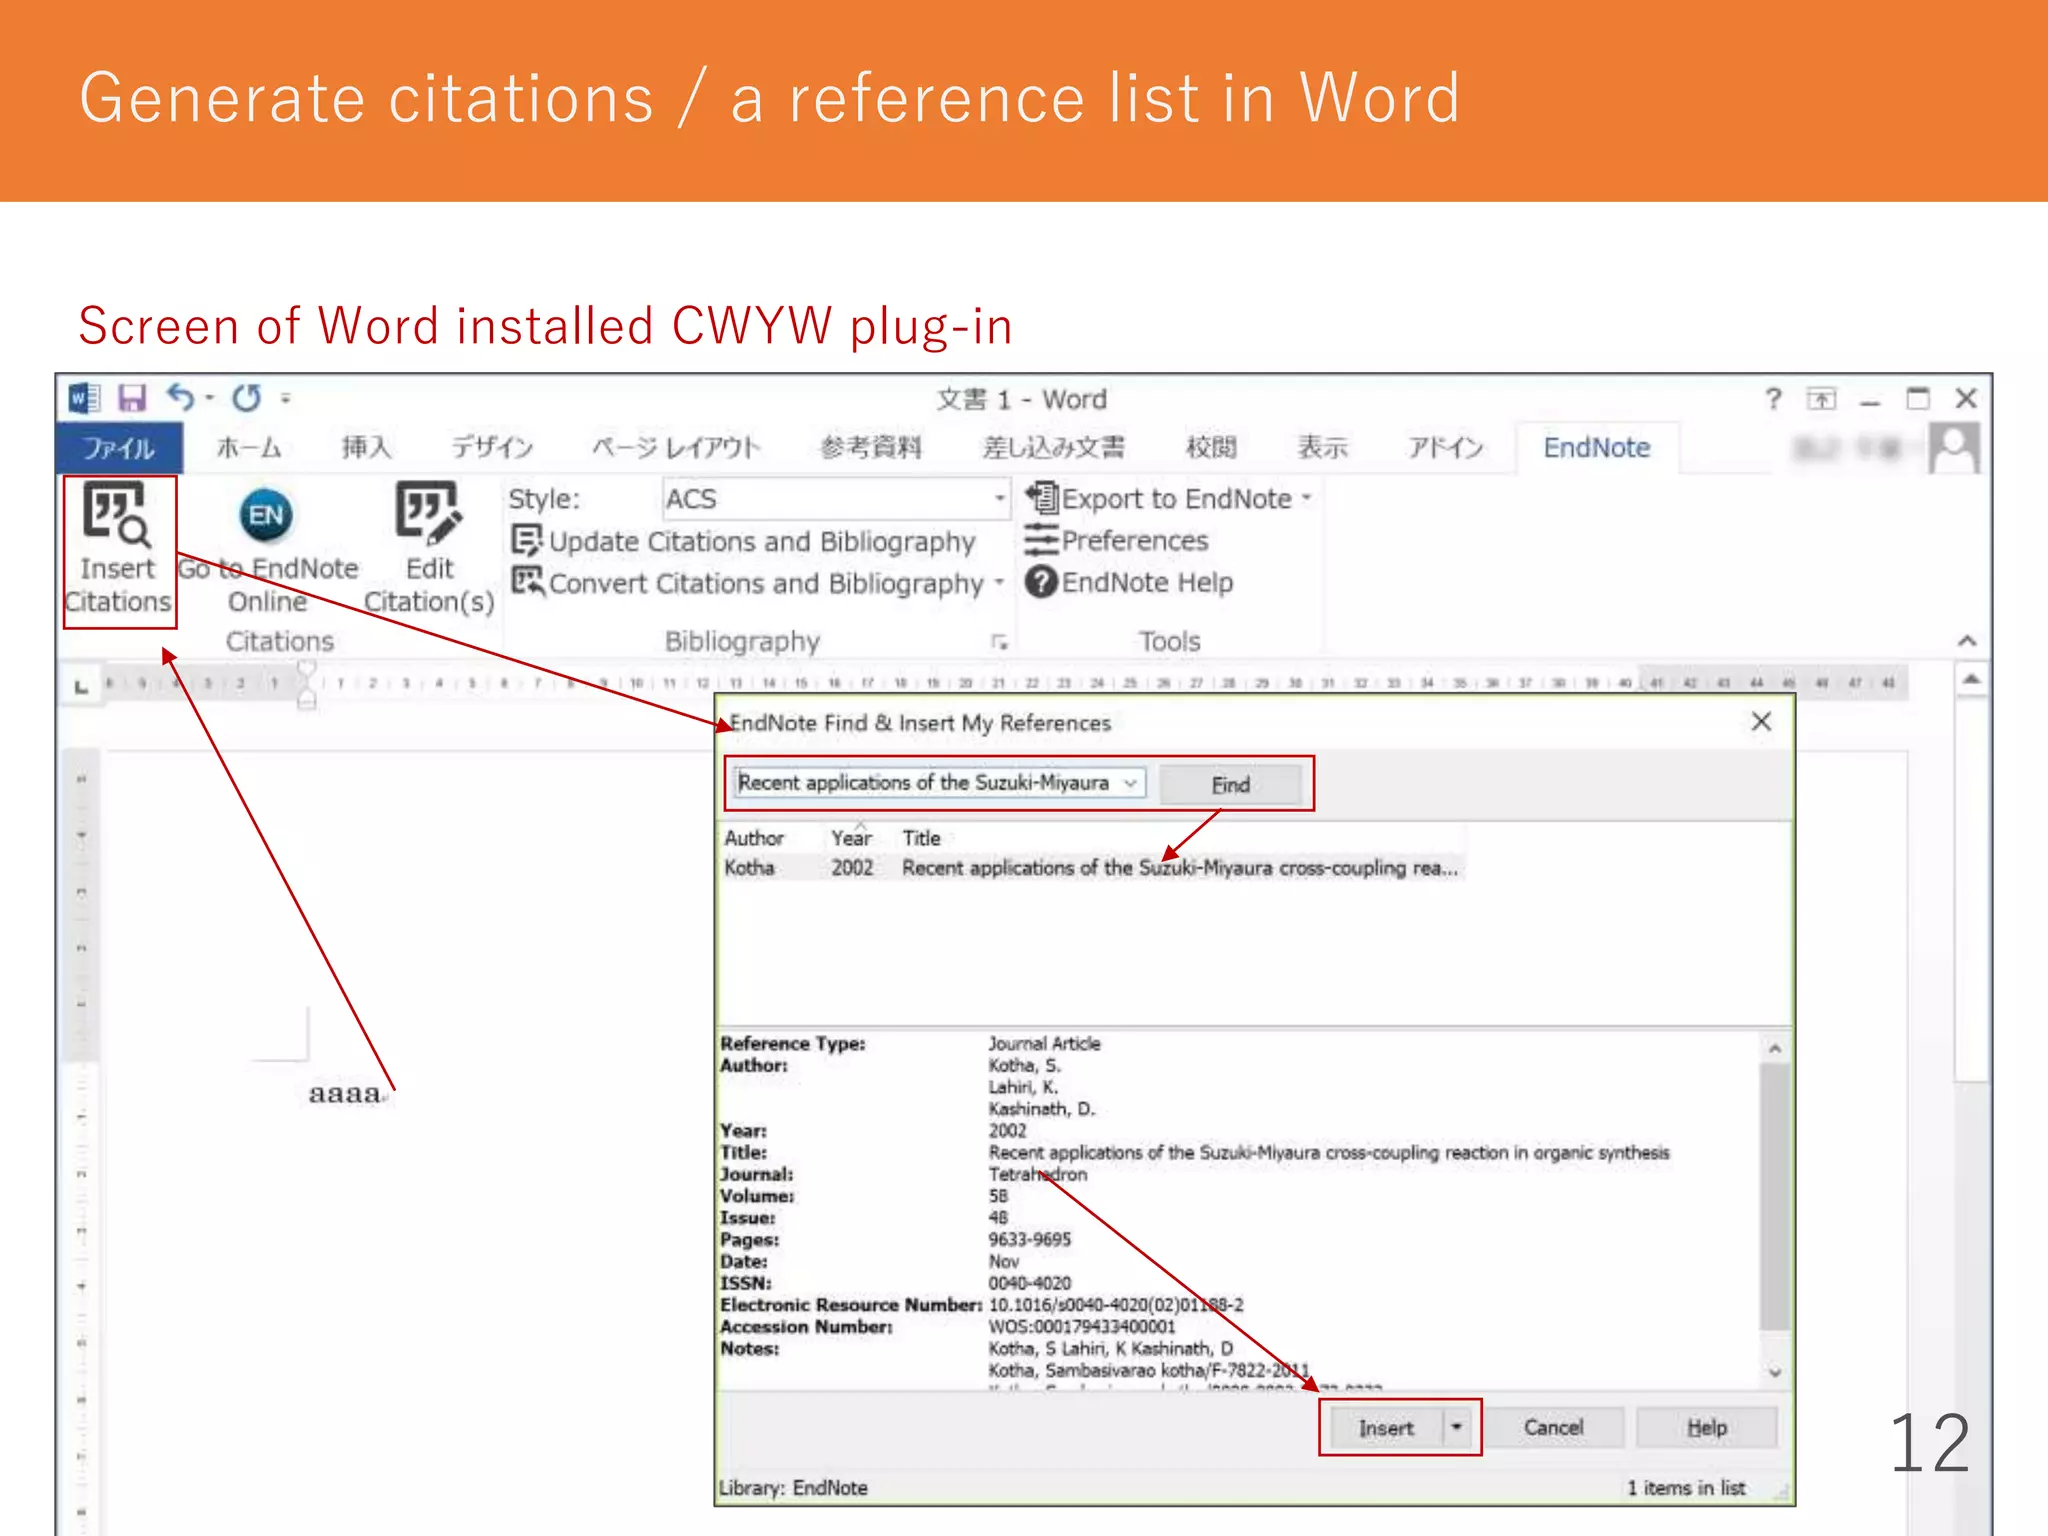Screen dimensions: 2048x1536
Task: Click the user account avatar
Action: coord(1953,447)
